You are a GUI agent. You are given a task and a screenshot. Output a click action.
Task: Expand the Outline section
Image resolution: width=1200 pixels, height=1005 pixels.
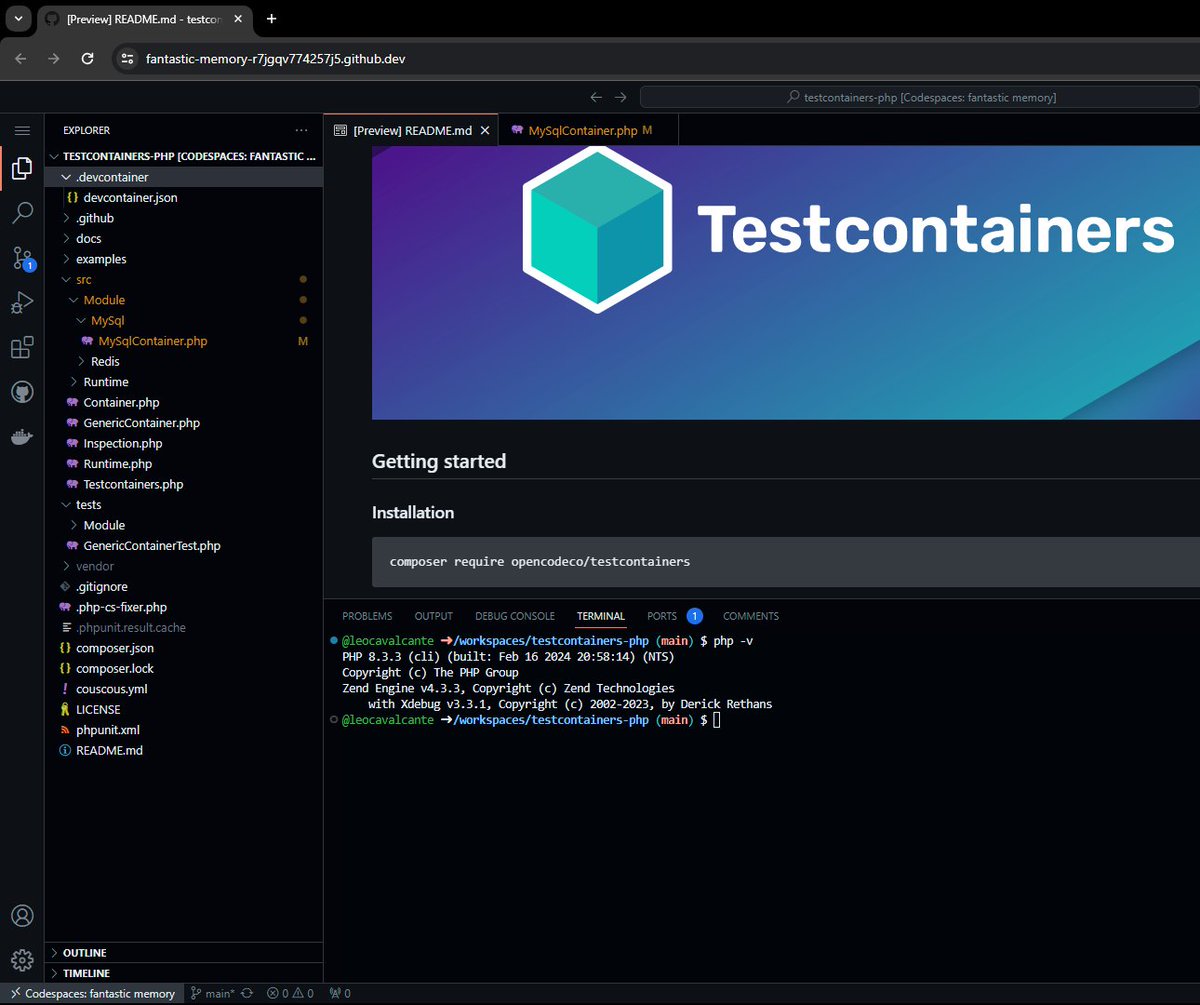point(184,953)
